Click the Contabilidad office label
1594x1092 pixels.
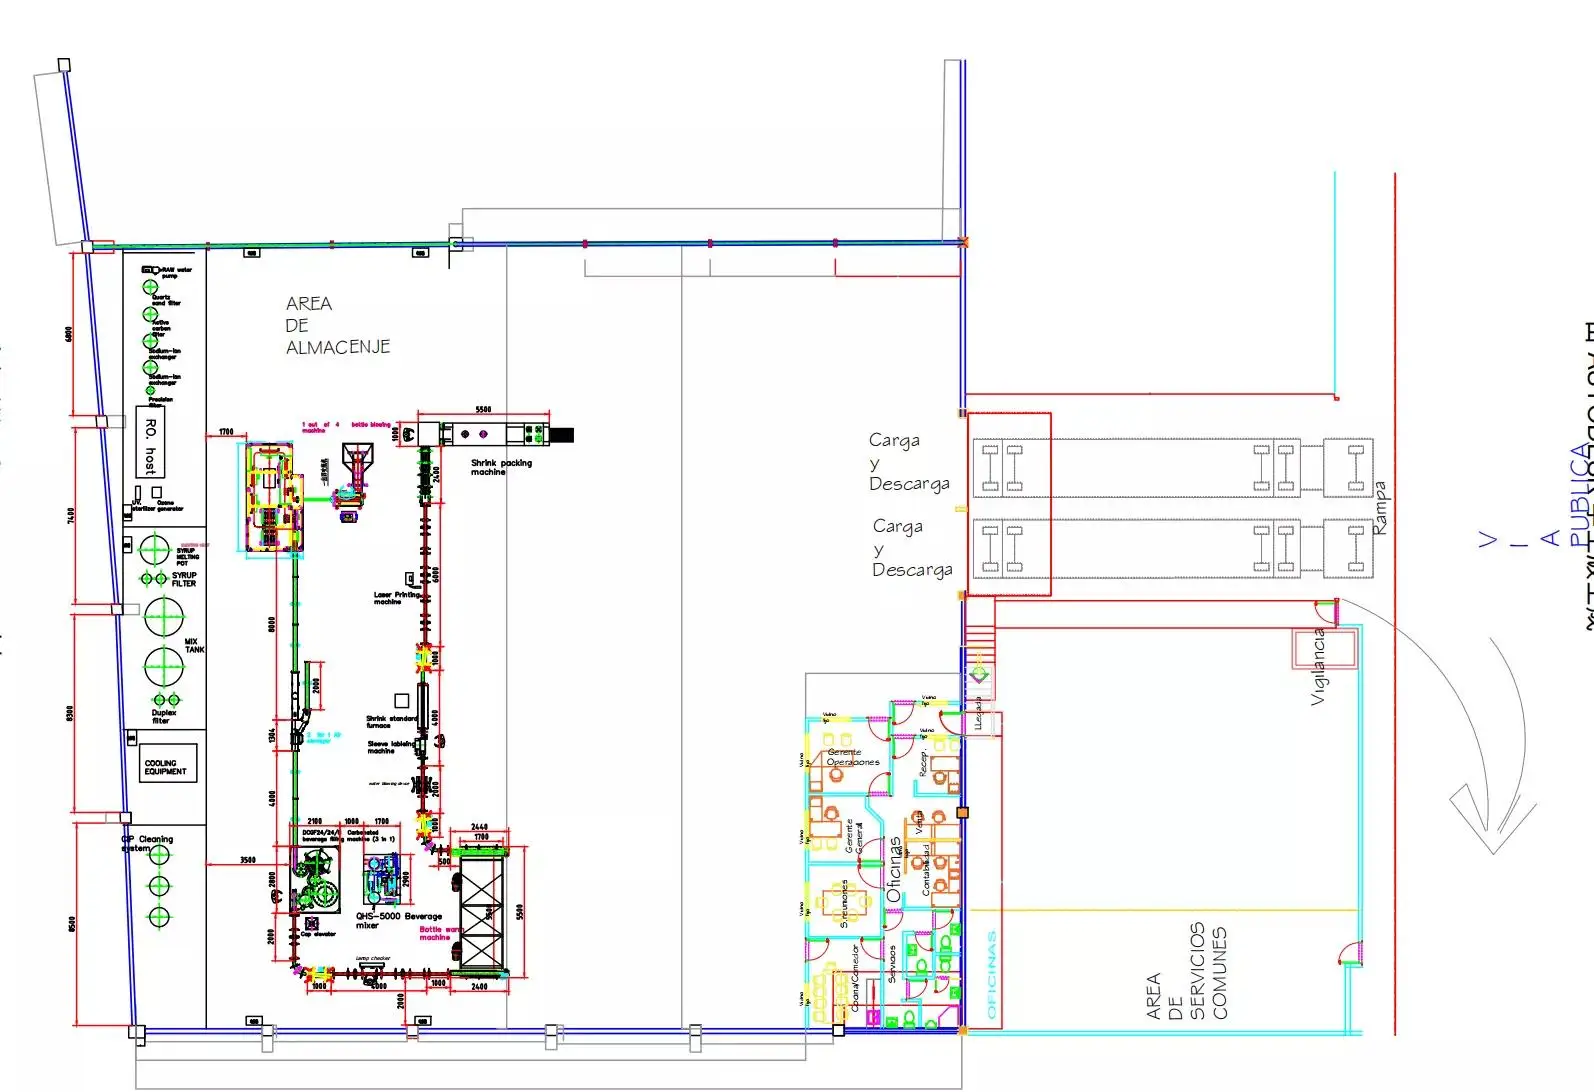click(927, 870)
